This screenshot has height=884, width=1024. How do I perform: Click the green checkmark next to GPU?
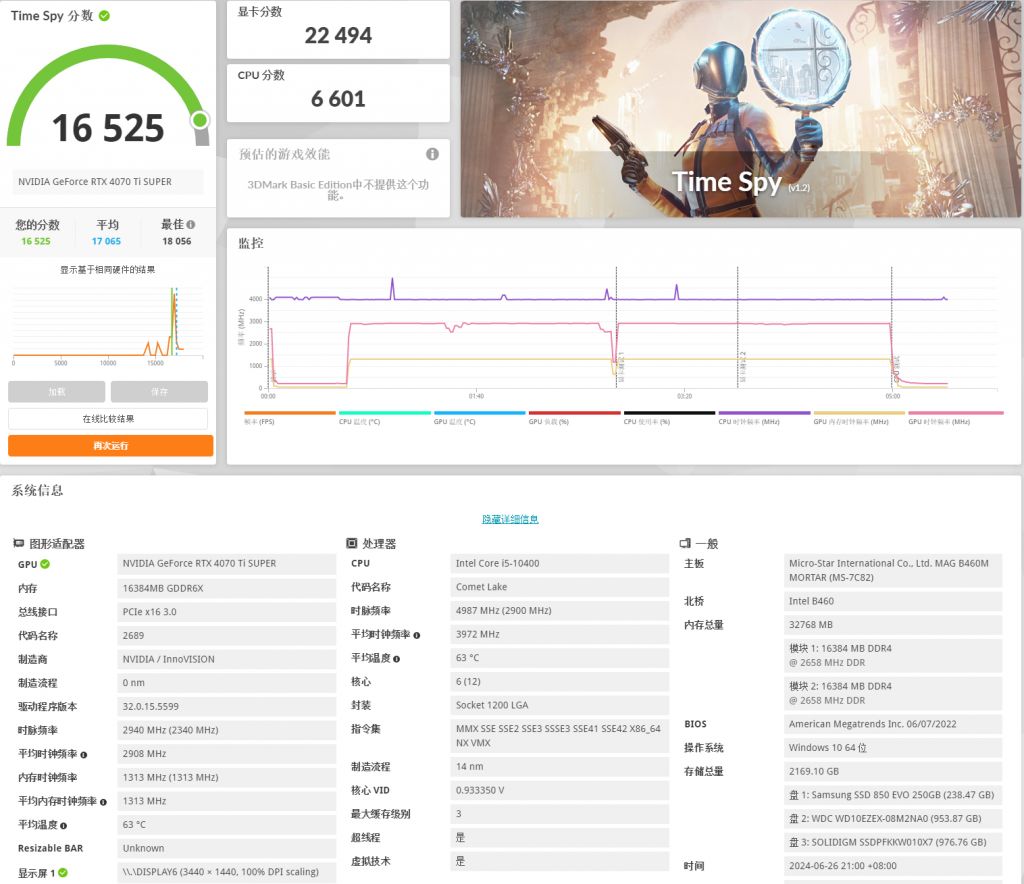pos(45,563)
